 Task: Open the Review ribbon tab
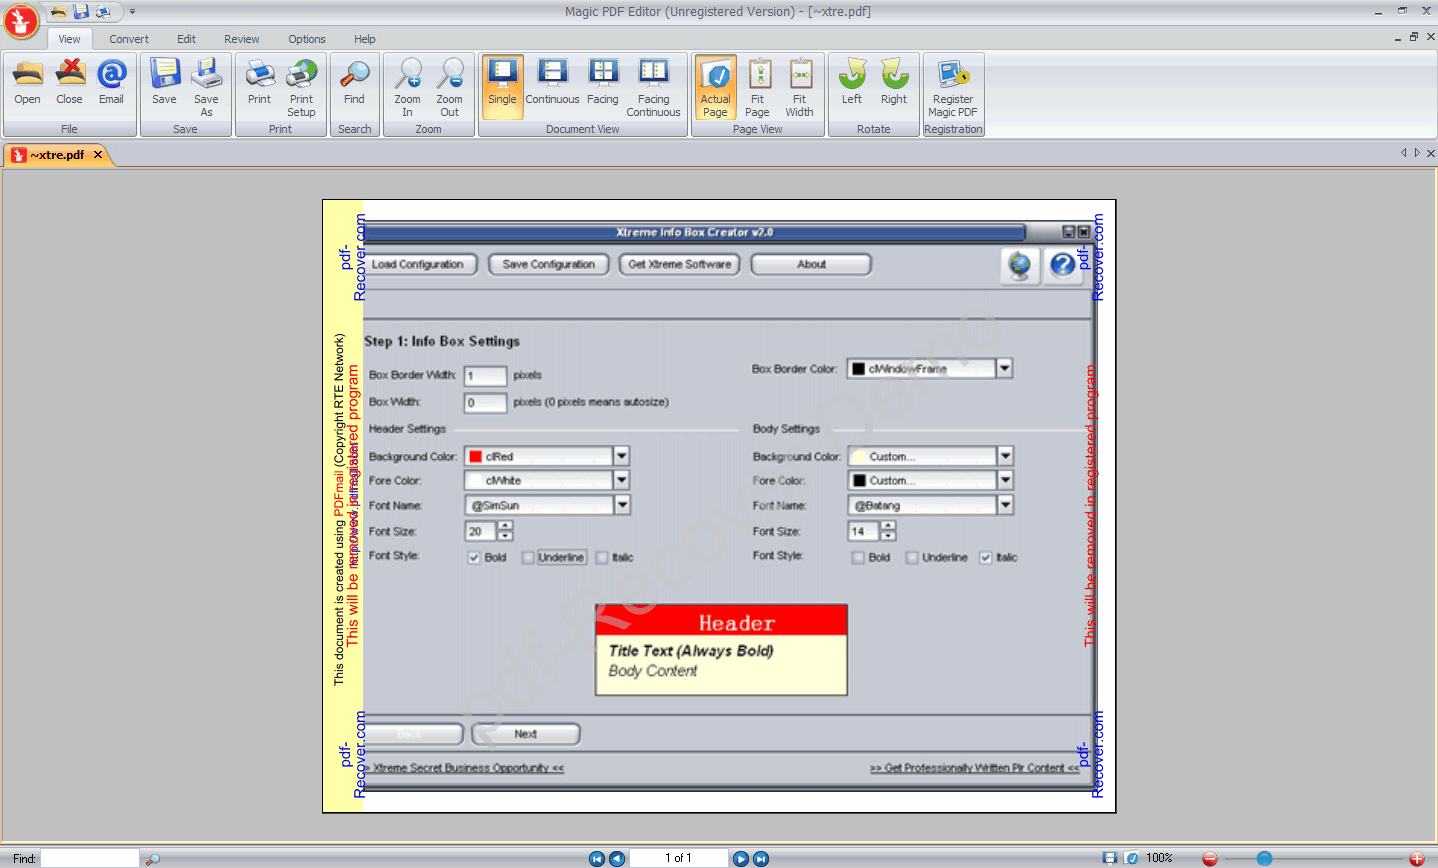coord(242,39)
